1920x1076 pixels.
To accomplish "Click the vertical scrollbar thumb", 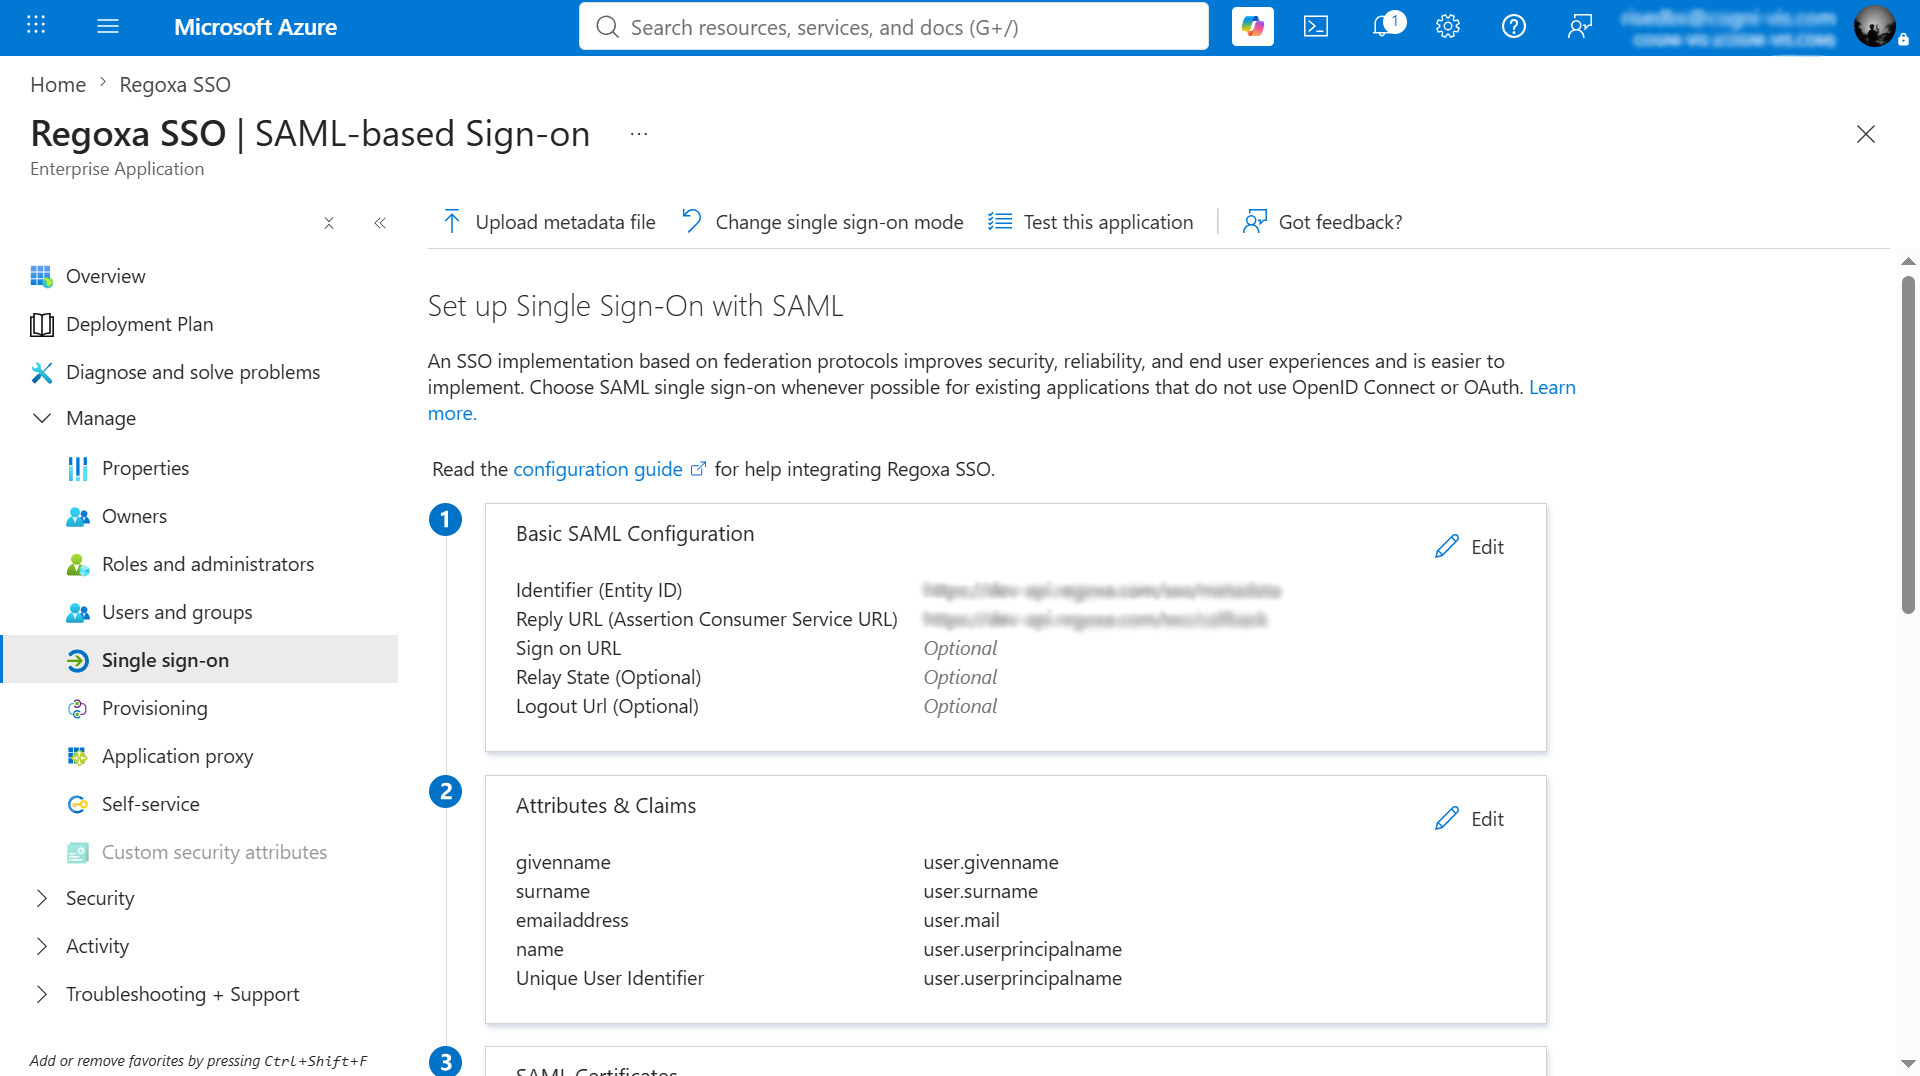I will [x=1908, y=445].
